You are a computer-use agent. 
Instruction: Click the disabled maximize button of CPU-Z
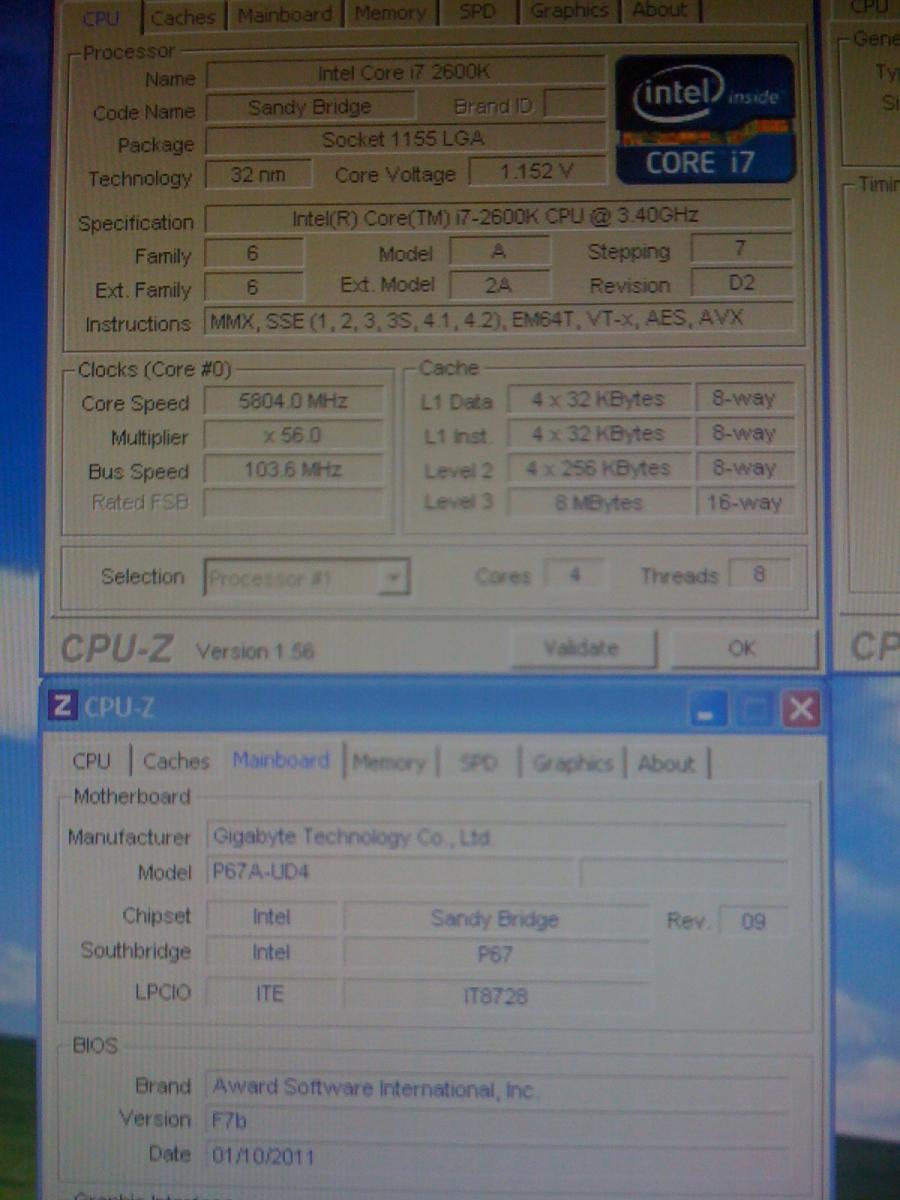pos(754,710)
